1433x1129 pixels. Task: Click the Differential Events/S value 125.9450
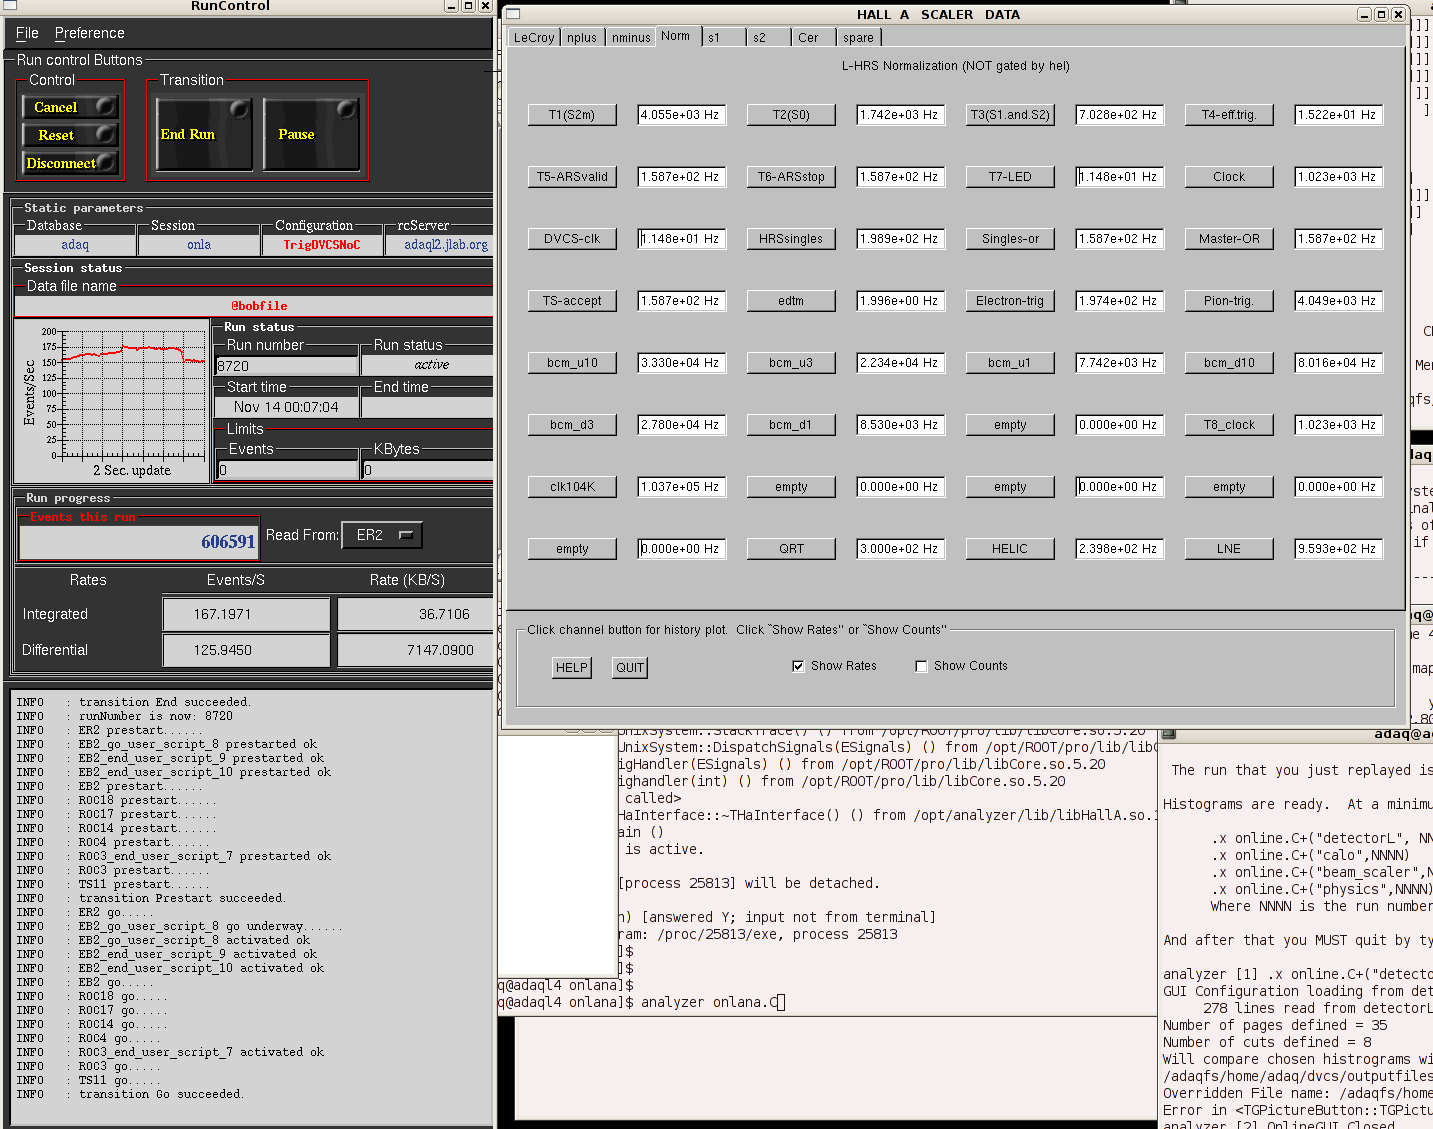246,650
